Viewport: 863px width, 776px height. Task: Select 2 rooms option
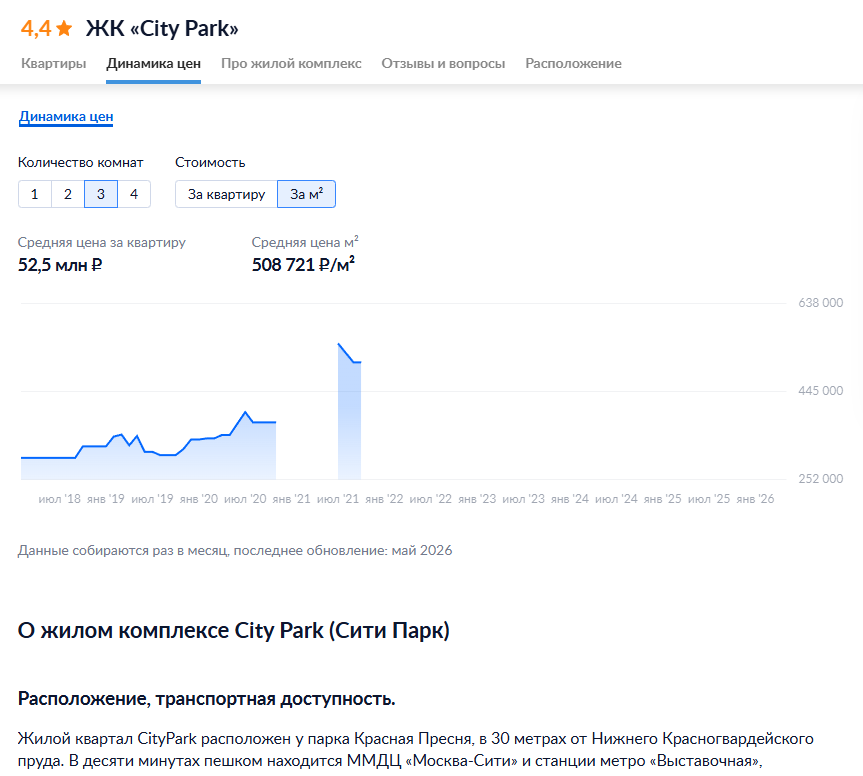point(68,194)
